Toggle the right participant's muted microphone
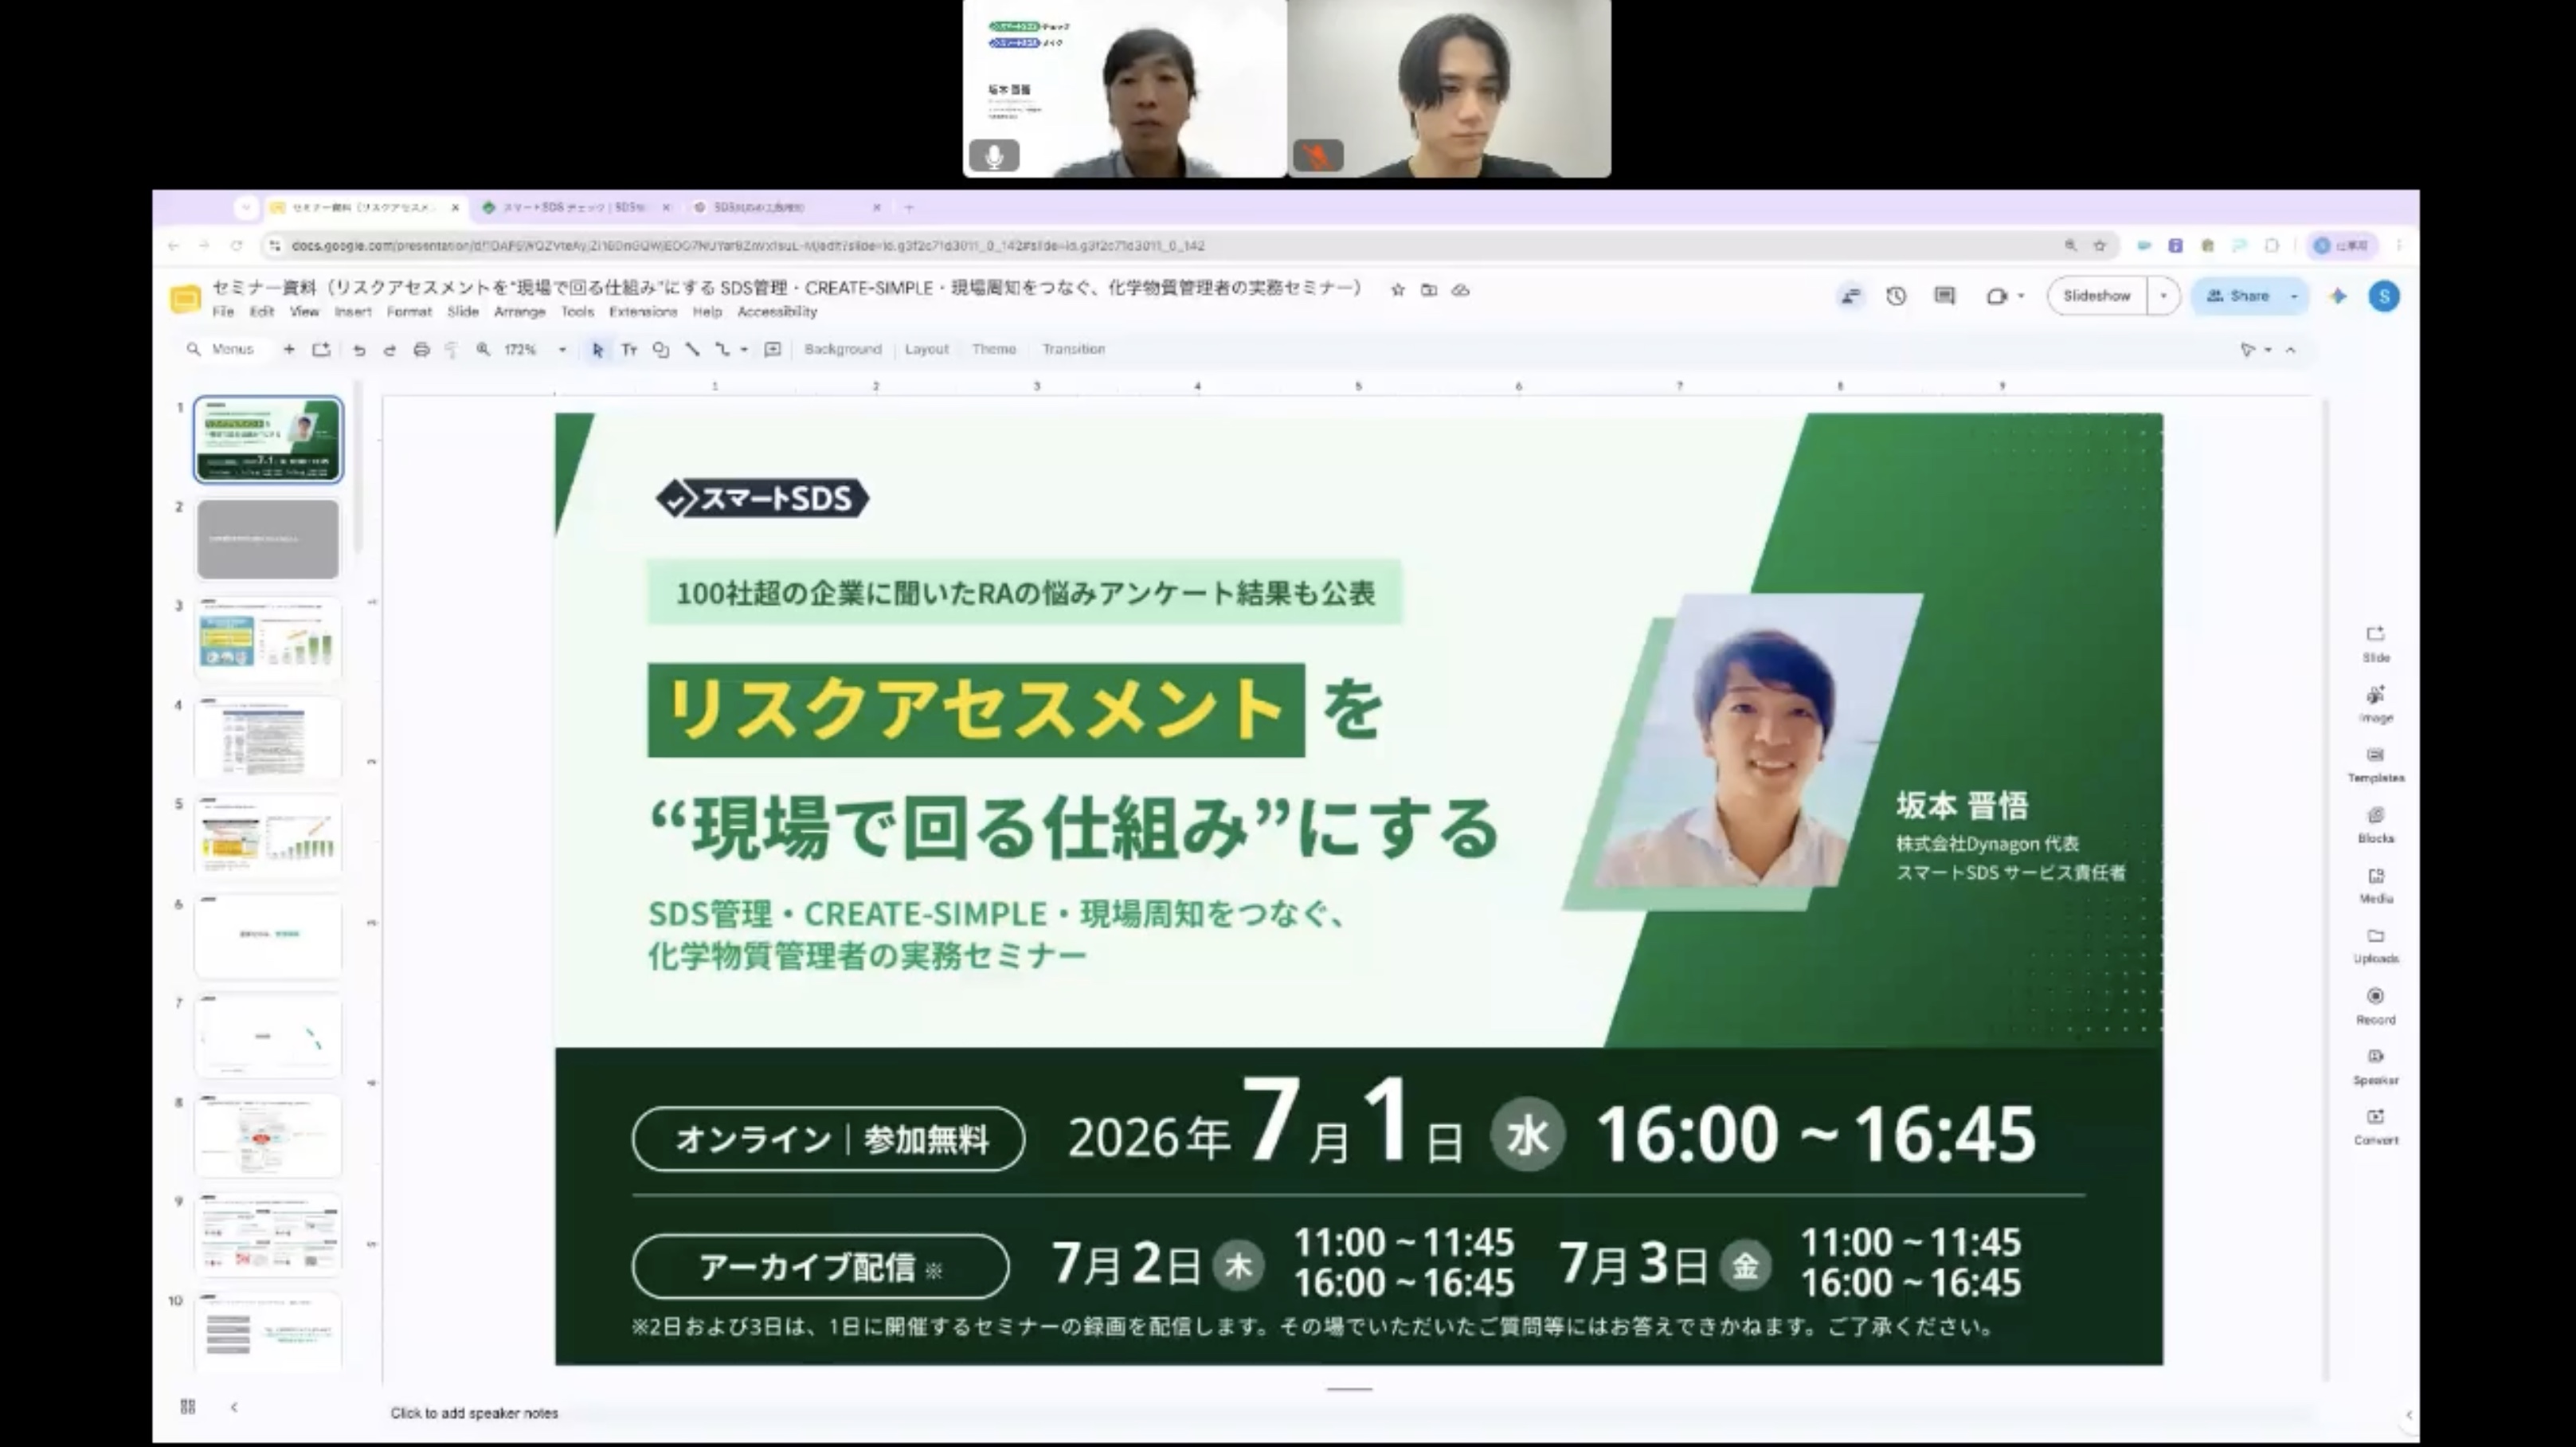 click(1318, 156)
